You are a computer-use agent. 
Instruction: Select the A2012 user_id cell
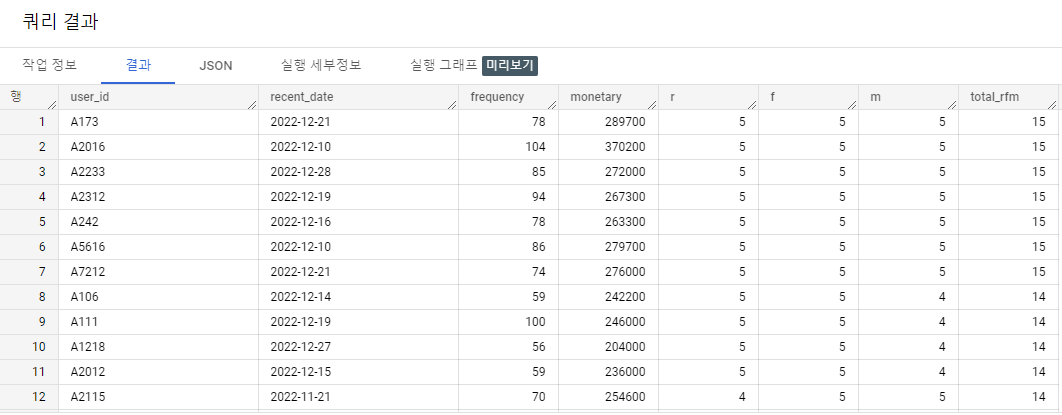tap(158, 372)
